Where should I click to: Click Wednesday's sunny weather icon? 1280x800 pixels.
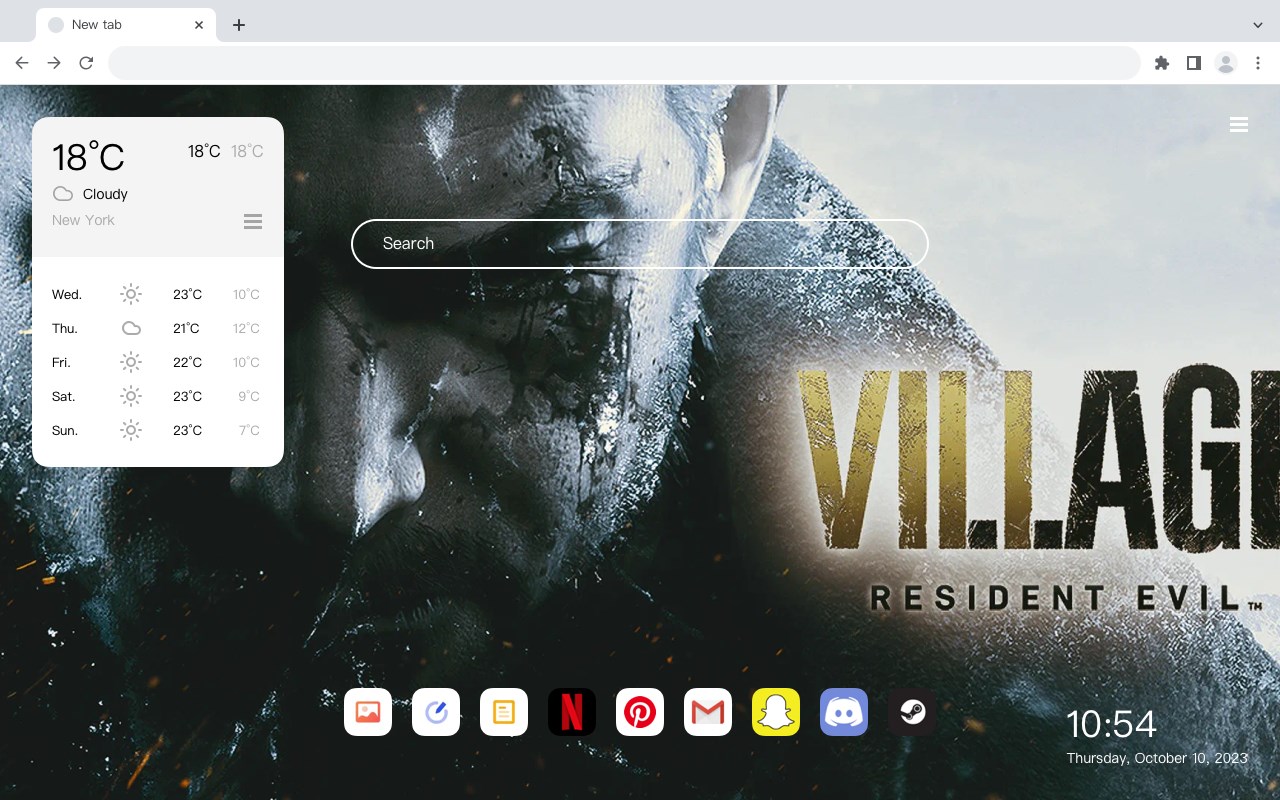(131, 294)
